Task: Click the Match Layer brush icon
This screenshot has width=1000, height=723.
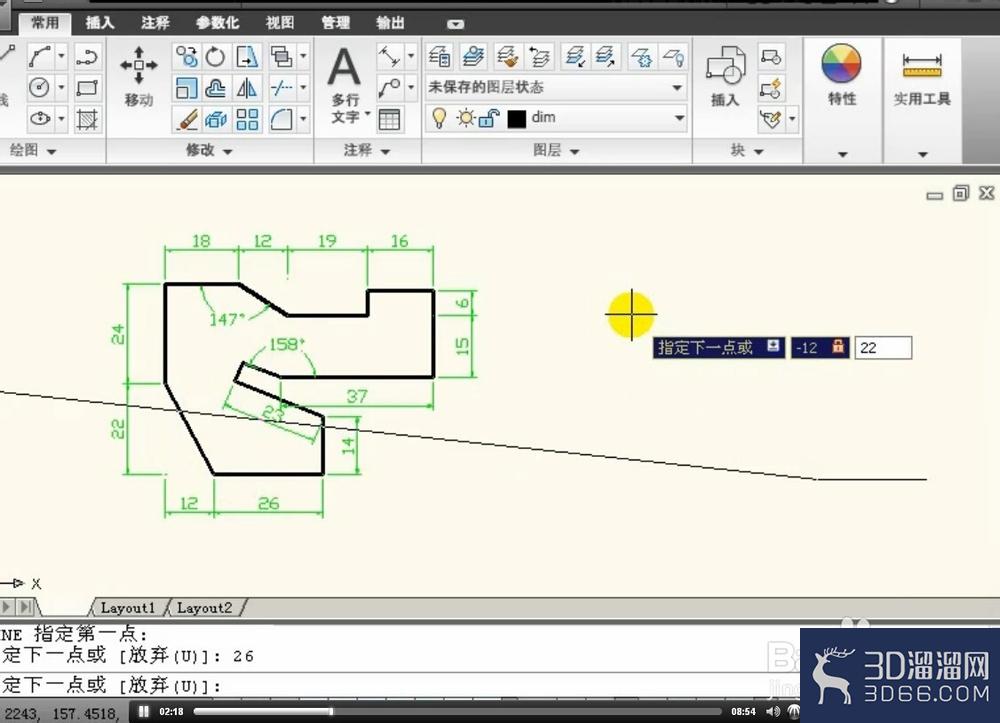Action: point(508,57)
